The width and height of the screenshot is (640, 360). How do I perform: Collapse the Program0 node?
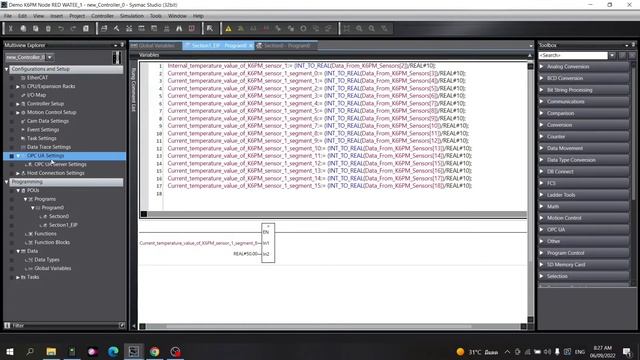tap(33, 208)
